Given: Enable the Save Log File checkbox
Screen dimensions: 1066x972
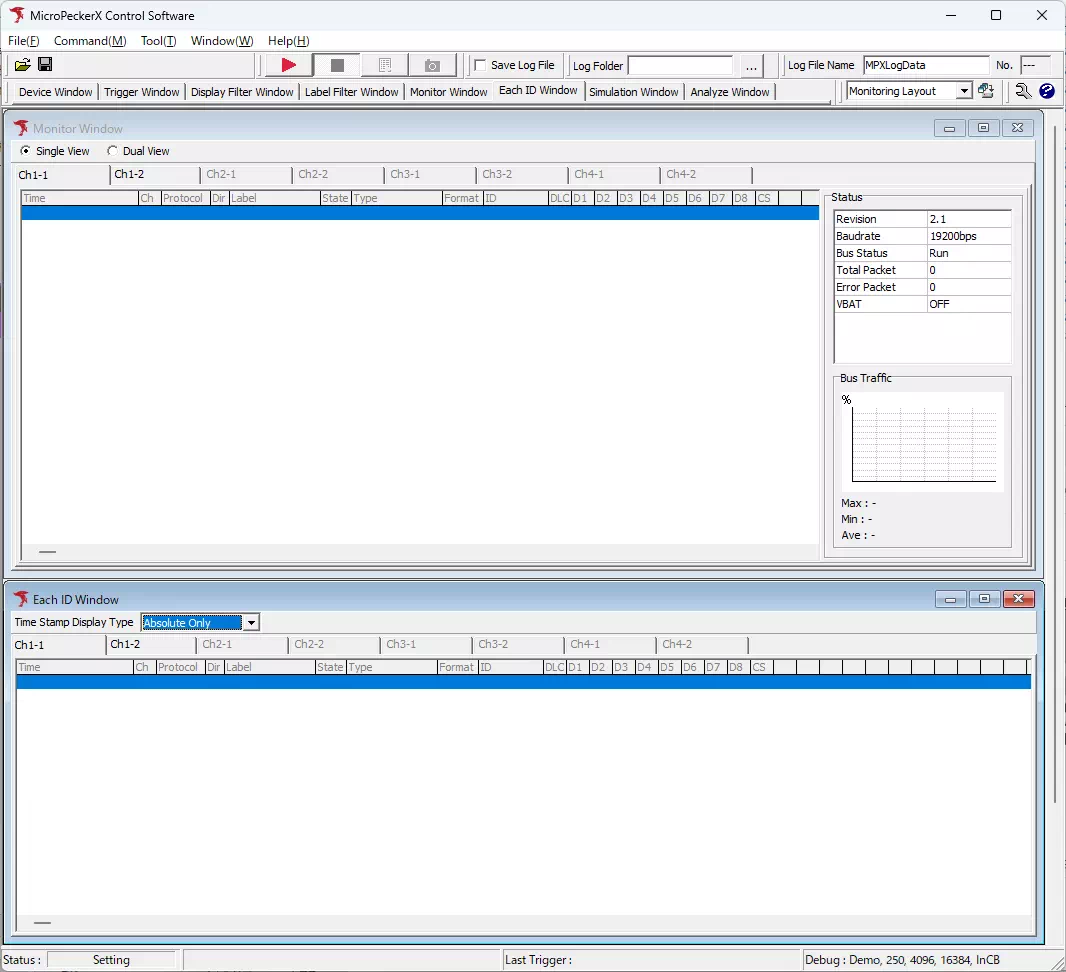Looking at the screenshot, I should (x=479, y=65).
